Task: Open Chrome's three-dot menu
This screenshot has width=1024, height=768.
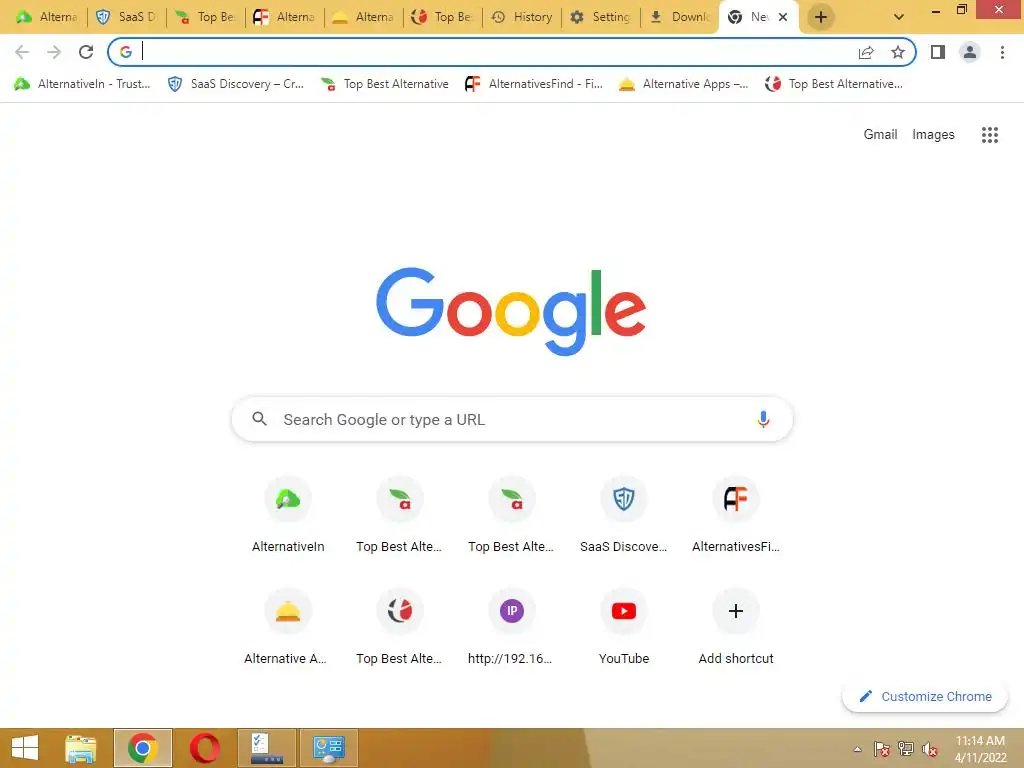Action: coord(1002,52)
